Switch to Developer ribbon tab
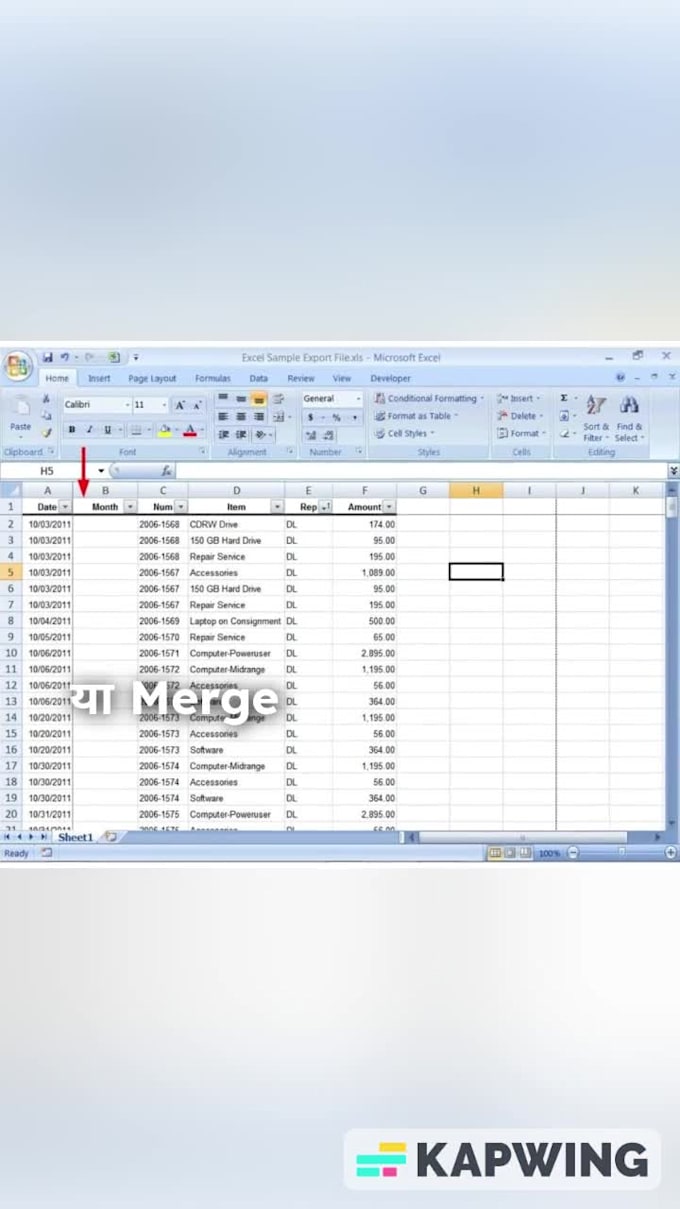Screen dimensions: 680x1209 [x=390, y=378]
